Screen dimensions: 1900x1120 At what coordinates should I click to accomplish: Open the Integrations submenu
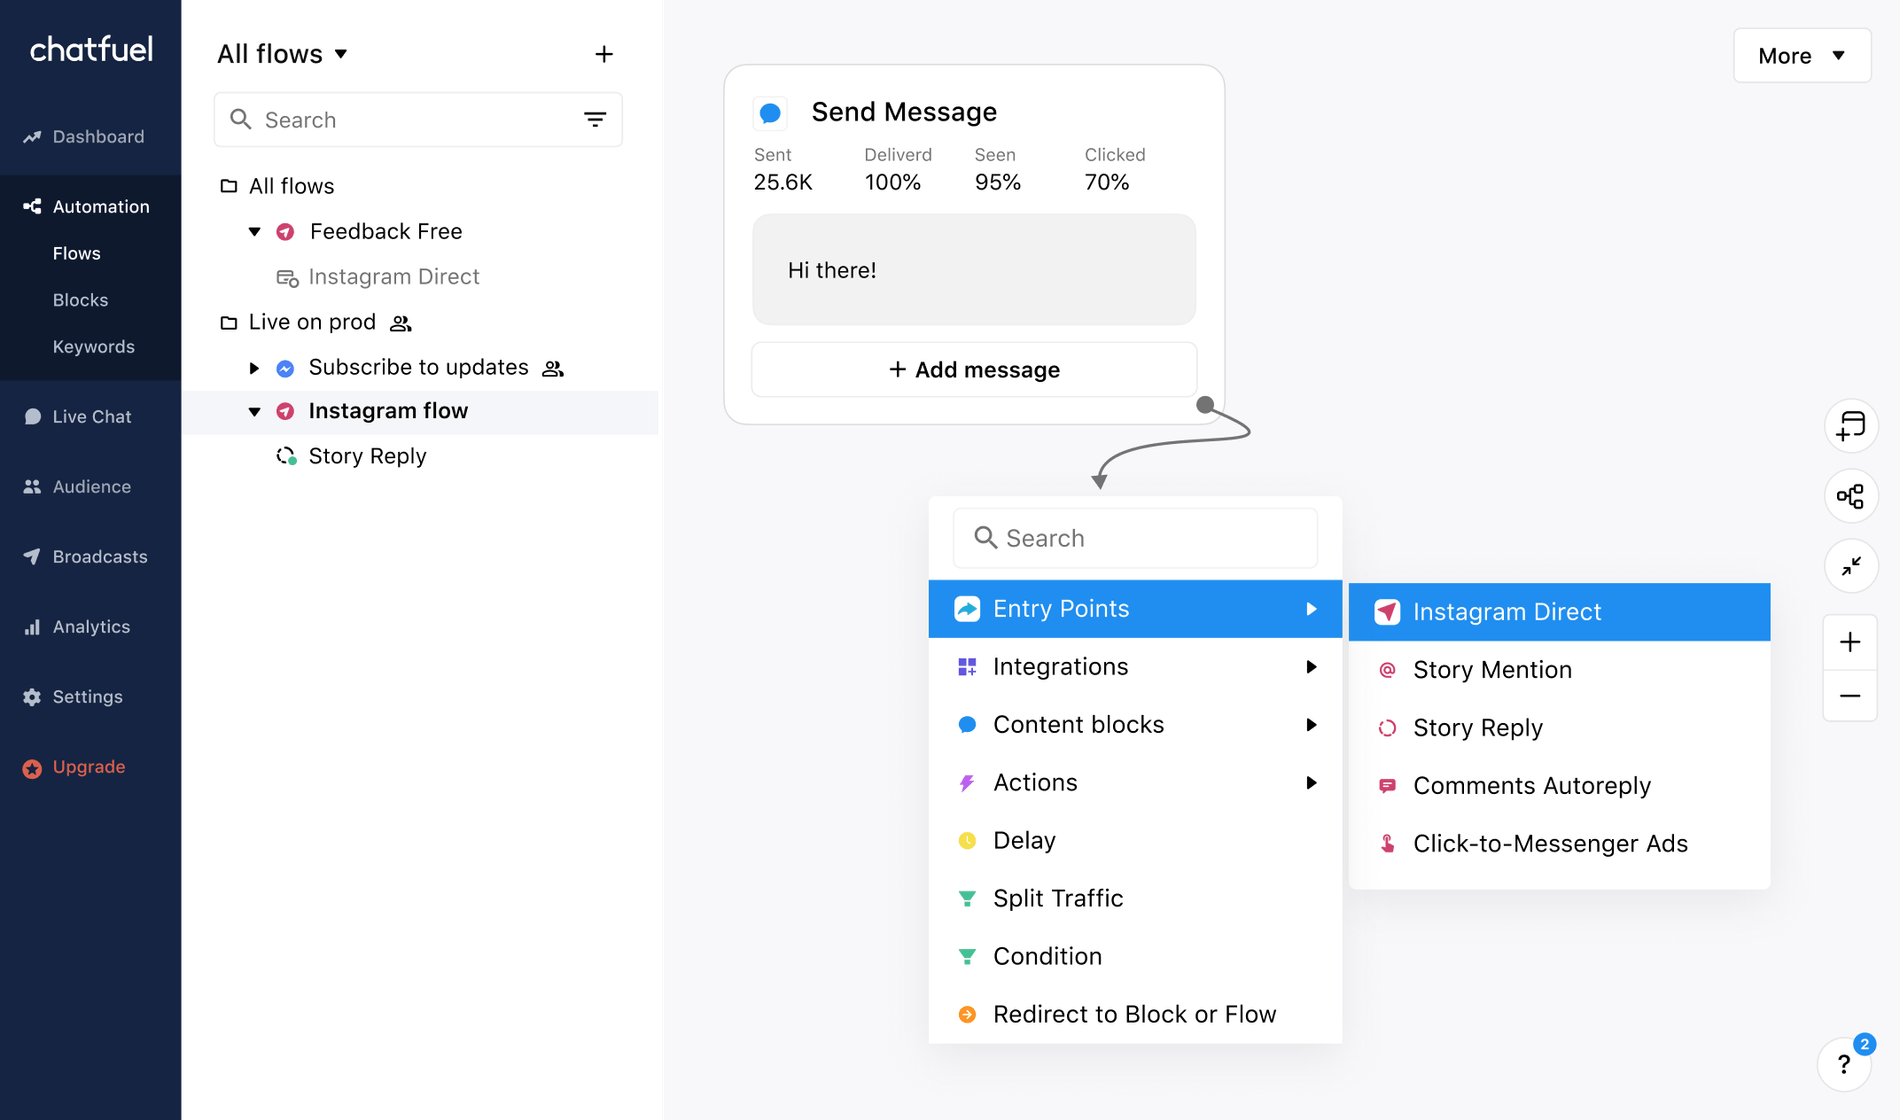click(x=1135, y=667)
